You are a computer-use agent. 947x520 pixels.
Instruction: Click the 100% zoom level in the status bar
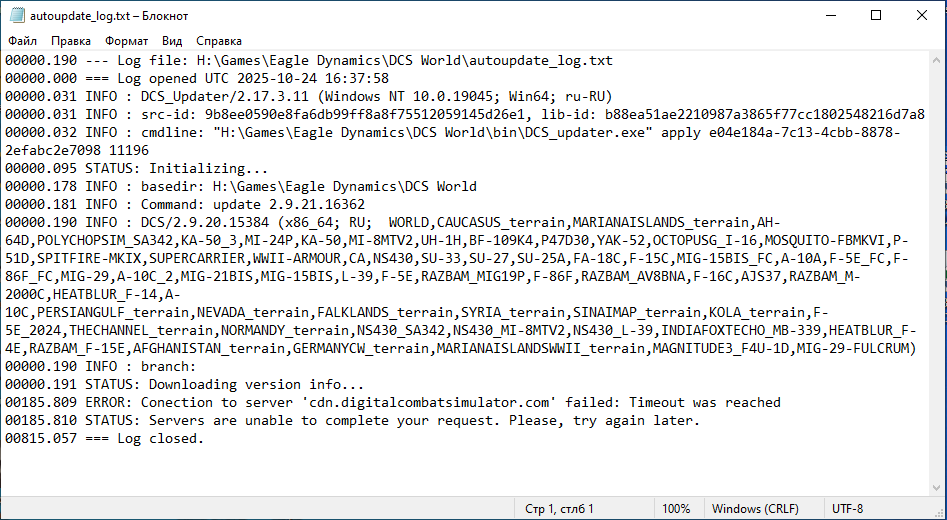click(x=676, y=509)
